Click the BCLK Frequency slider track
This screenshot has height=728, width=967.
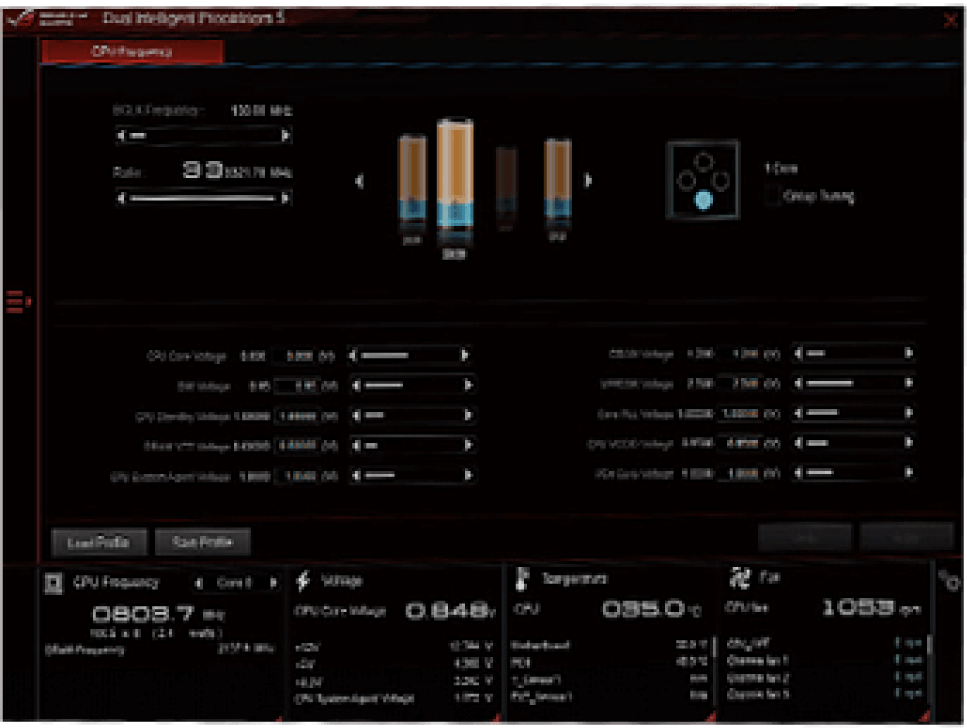(203, 135)
